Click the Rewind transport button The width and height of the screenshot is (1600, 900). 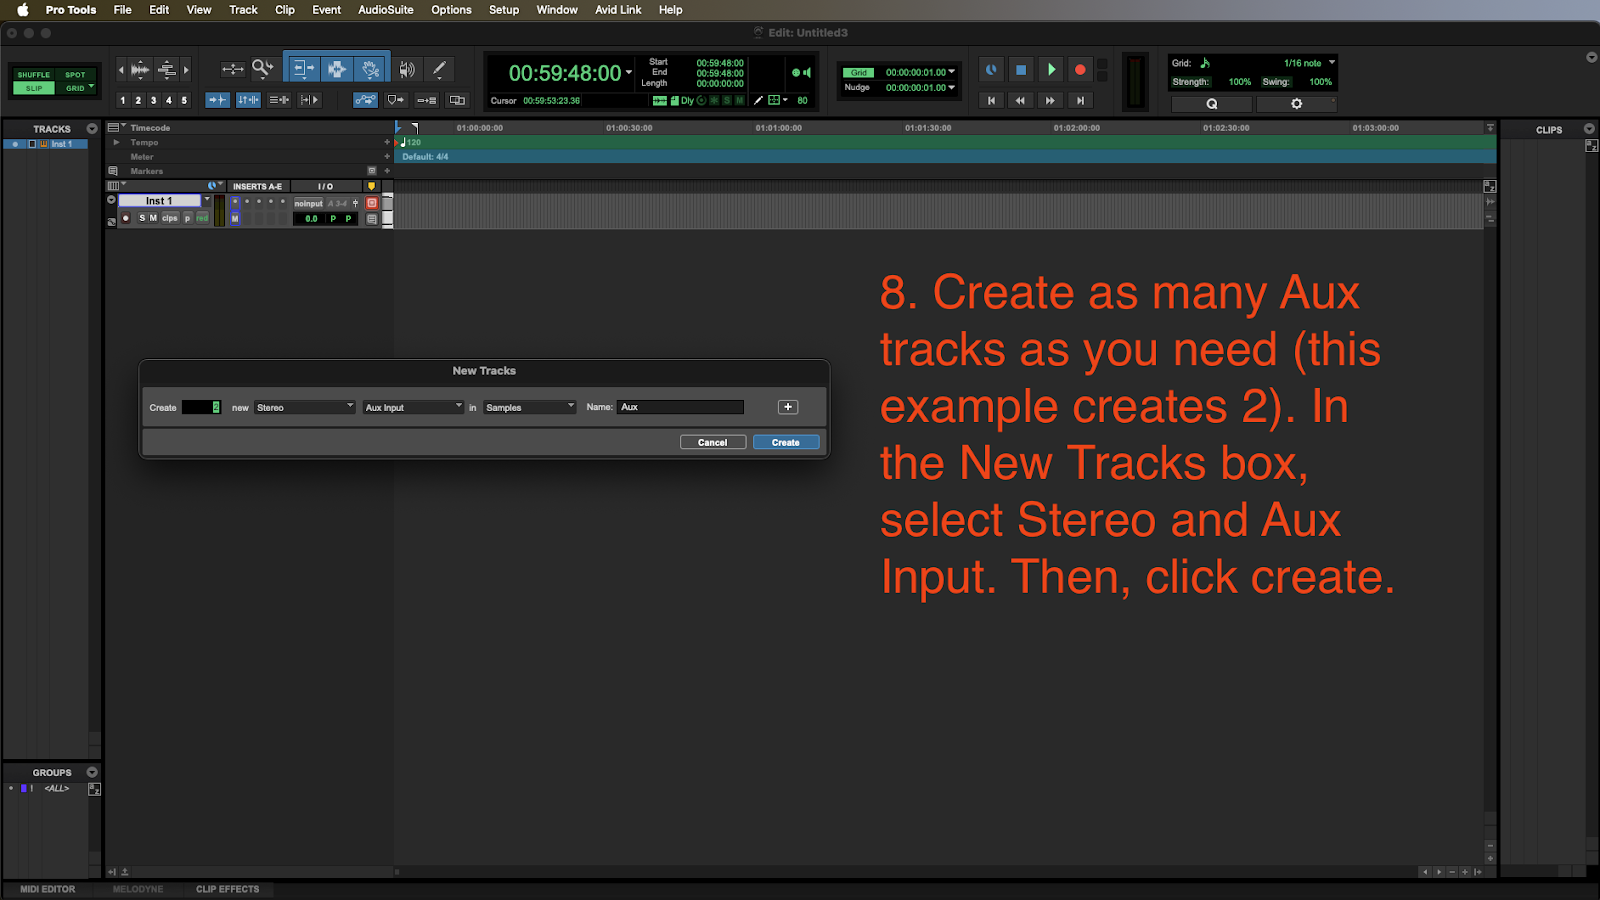coord(1020,100)
